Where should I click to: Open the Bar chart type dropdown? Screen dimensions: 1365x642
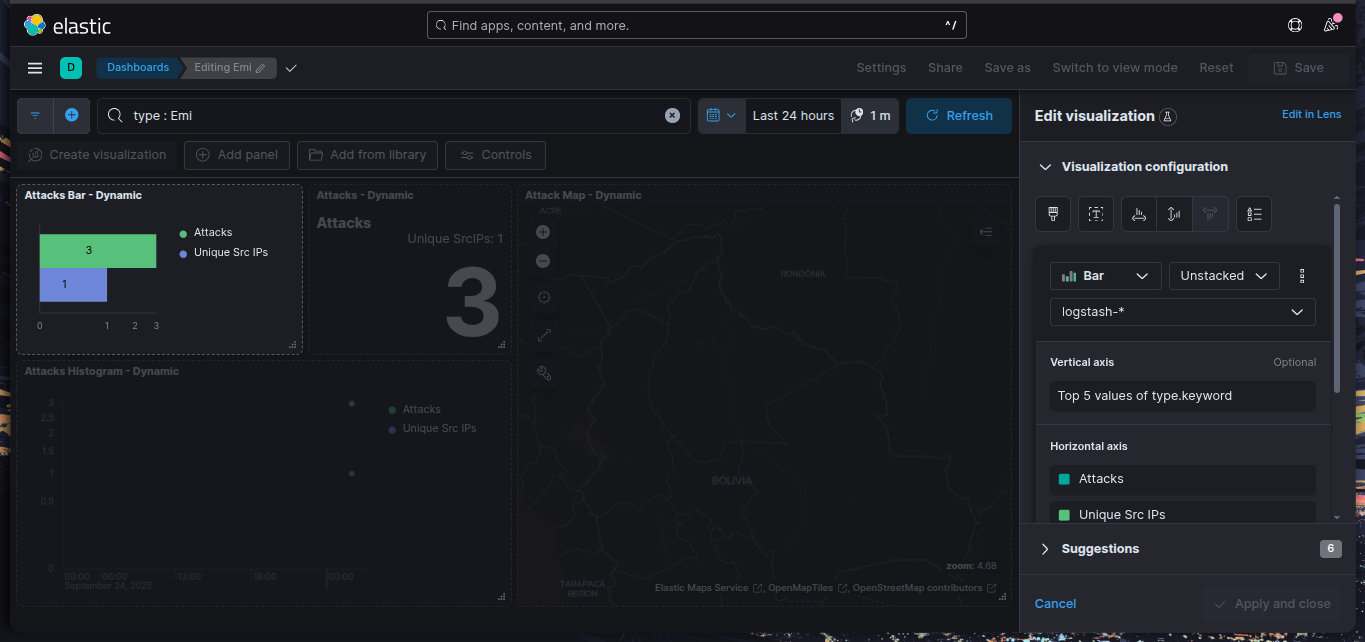point(1105,276)
